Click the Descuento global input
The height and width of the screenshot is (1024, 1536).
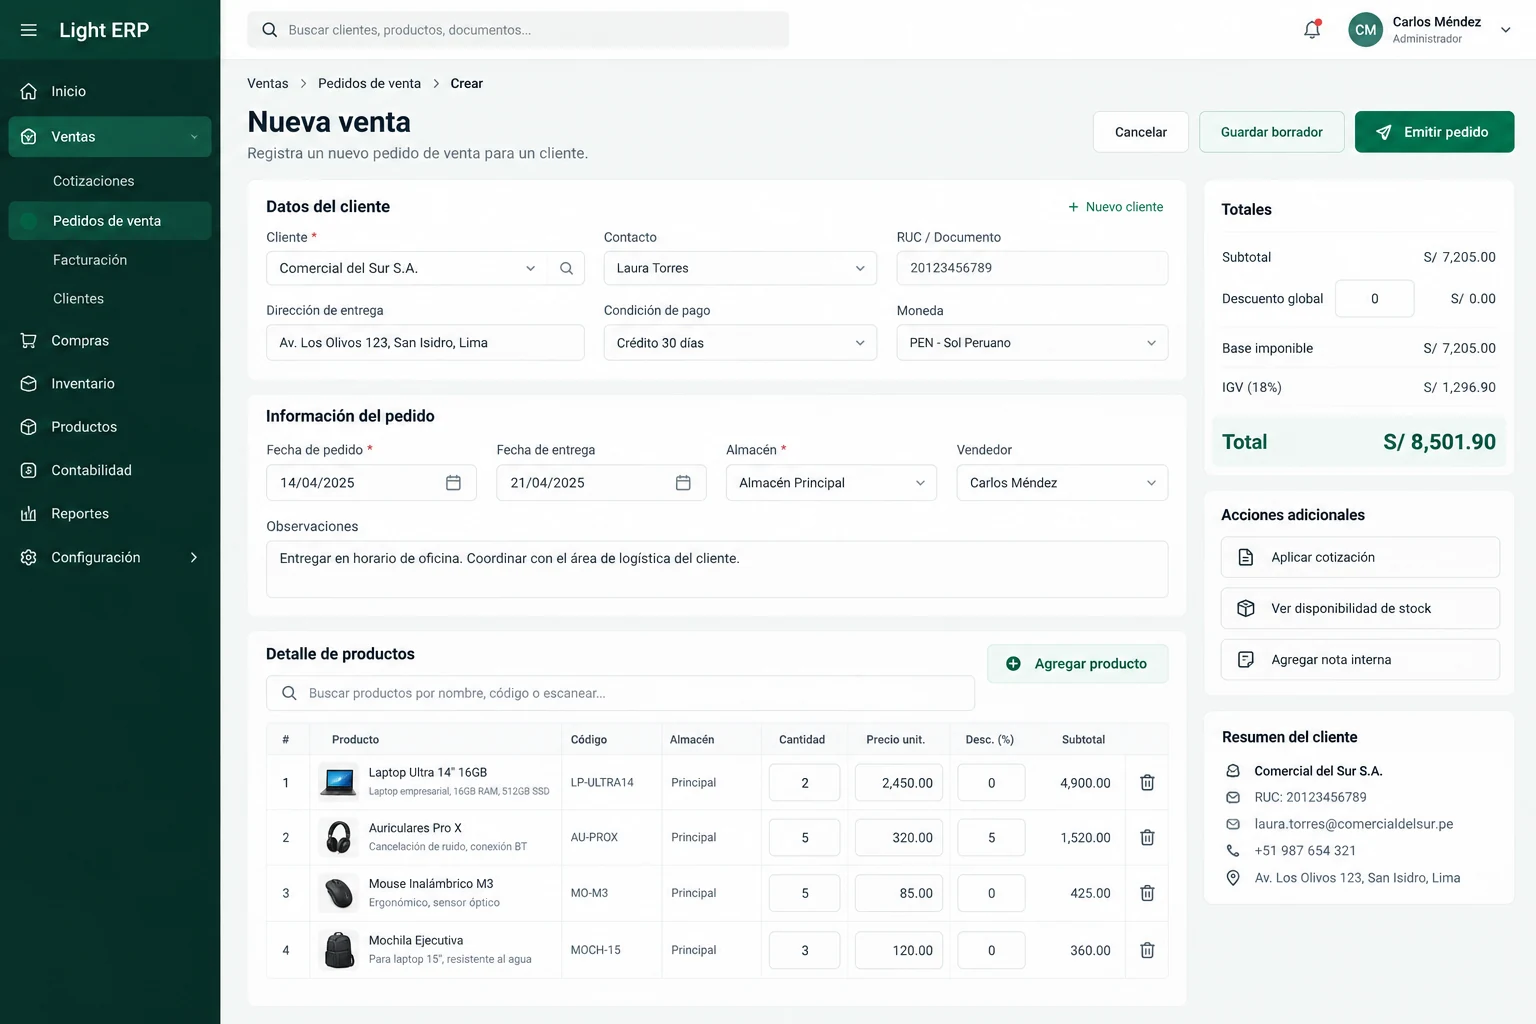point(1374,299)
